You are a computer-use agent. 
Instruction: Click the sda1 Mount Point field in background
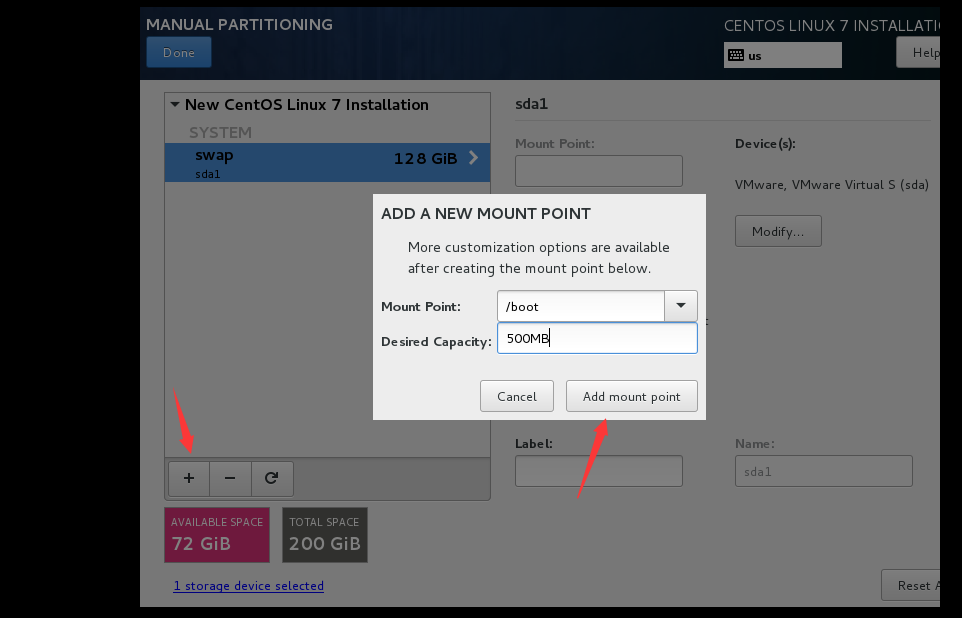599,171
